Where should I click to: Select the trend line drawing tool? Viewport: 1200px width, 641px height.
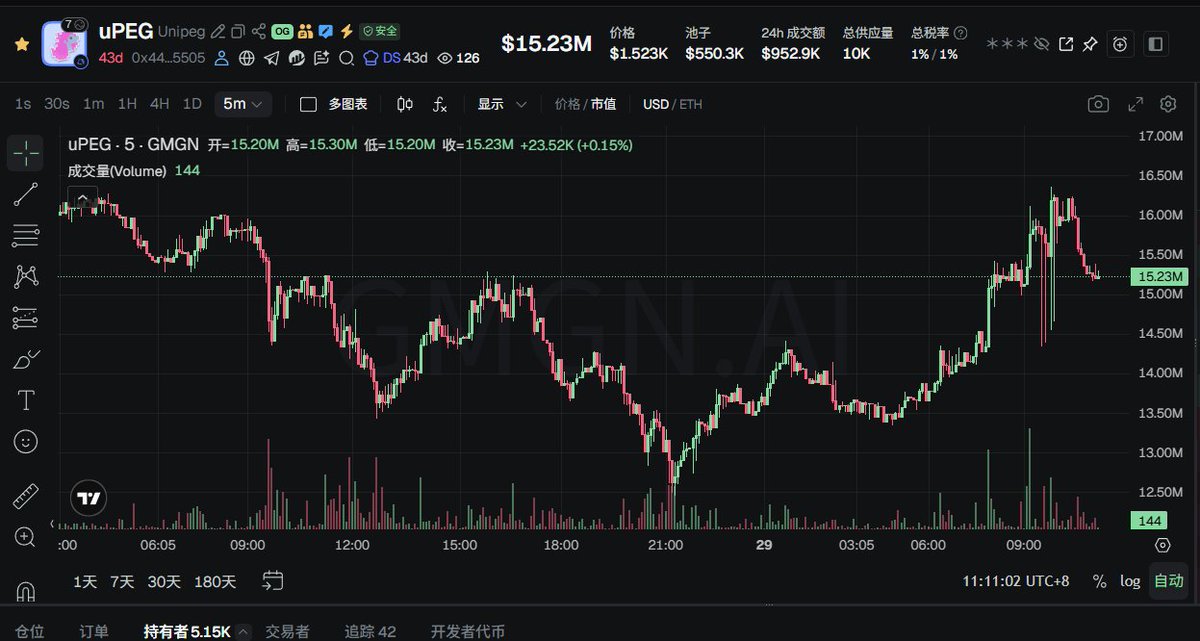(x=26, y=194)
